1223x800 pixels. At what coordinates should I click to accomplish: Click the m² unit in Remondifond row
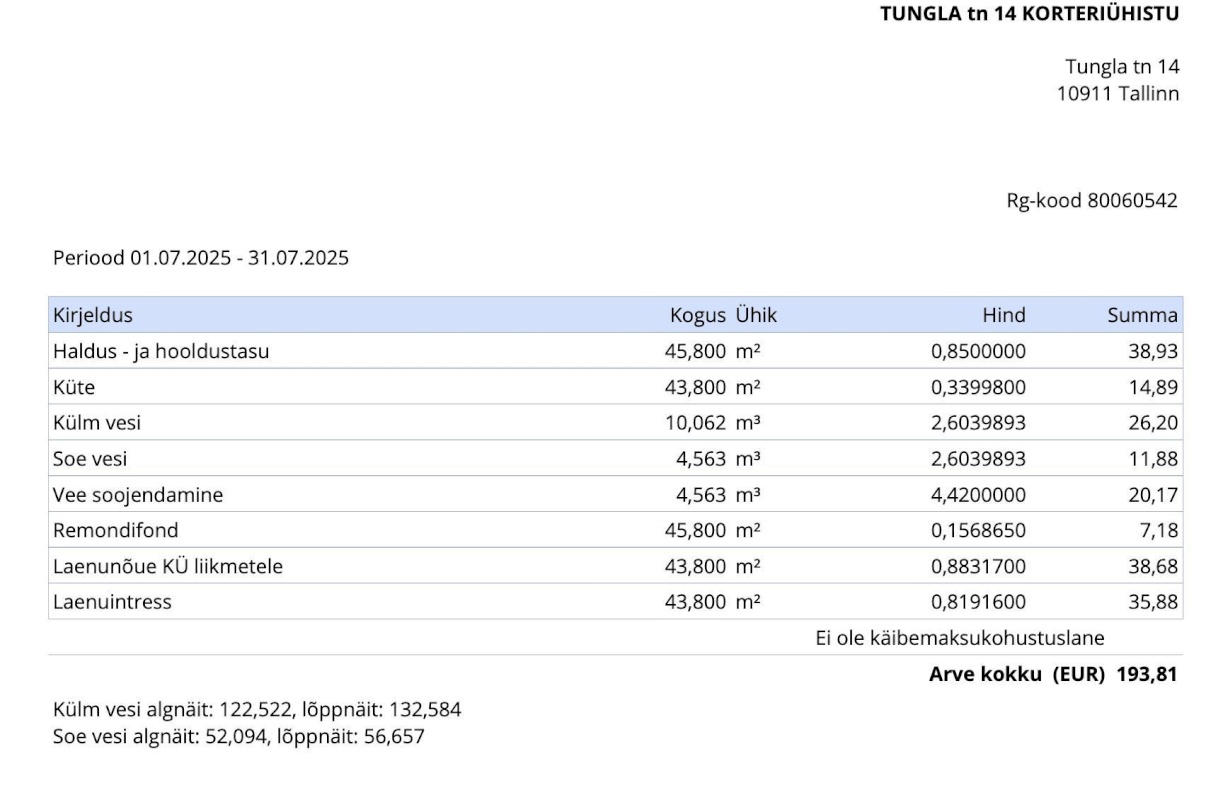pyautogui.click(x=748, y=531)
